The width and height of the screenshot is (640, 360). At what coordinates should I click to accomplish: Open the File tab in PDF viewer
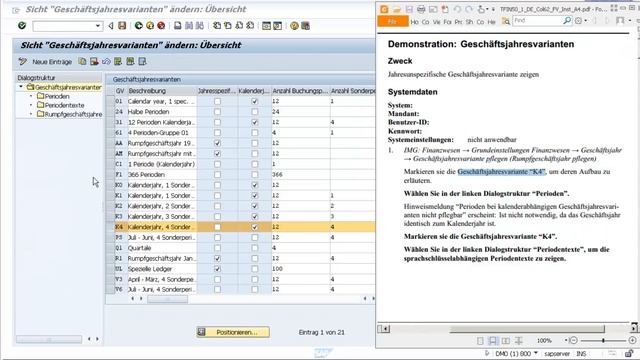(393, 21)
